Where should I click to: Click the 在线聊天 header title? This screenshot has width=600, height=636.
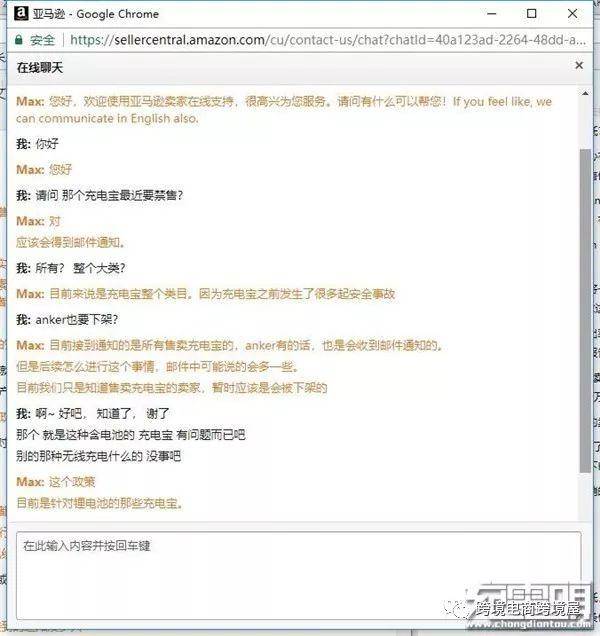click(x=40, y=67)
